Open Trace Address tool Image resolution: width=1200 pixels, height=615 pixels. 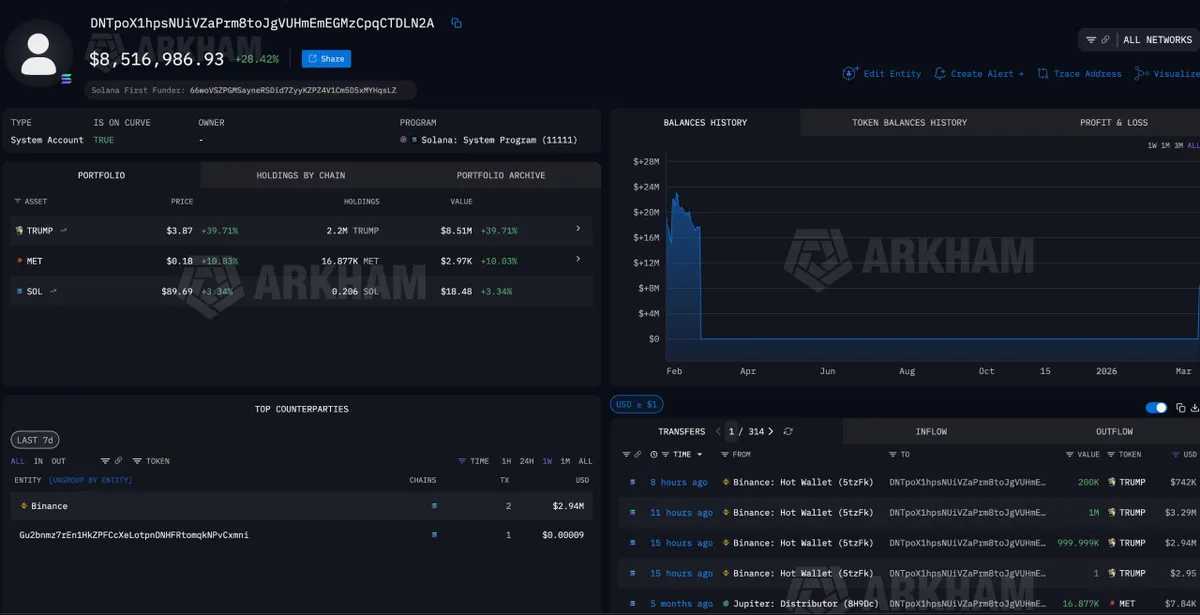pyautogui.click(x=1079, y=73)
